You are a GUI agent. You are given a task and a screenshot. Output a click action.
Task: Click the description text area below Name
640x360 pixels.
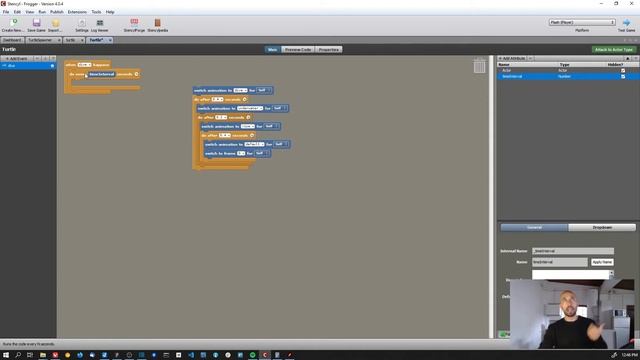point(571,275)
